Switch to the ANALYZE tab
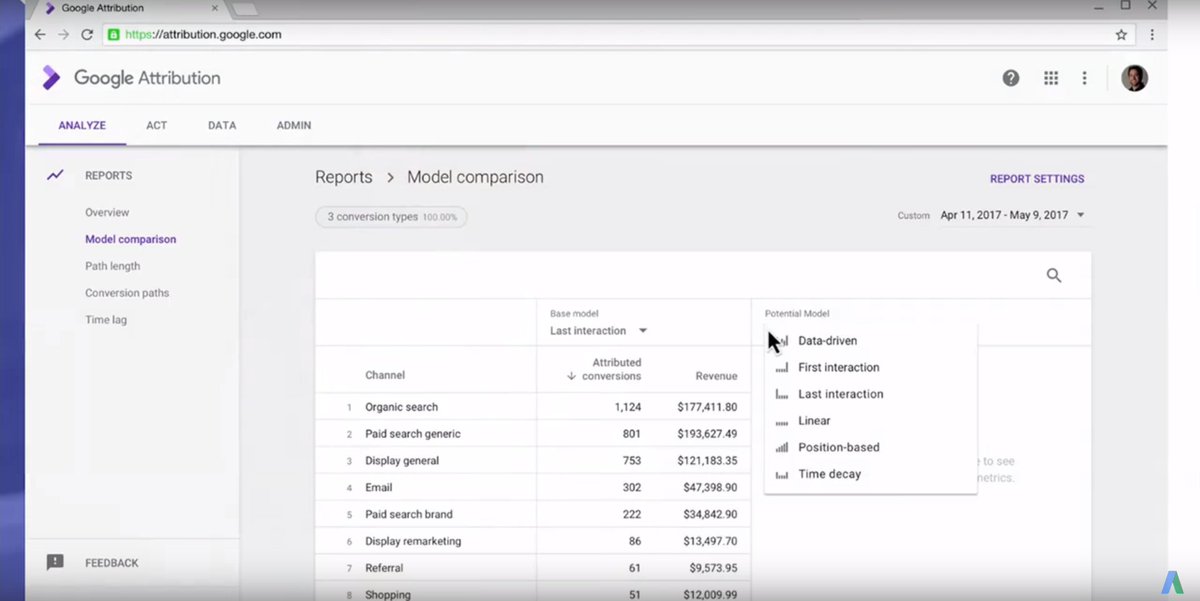Viewport: 1200px width, 601px height. coord(82,126)
